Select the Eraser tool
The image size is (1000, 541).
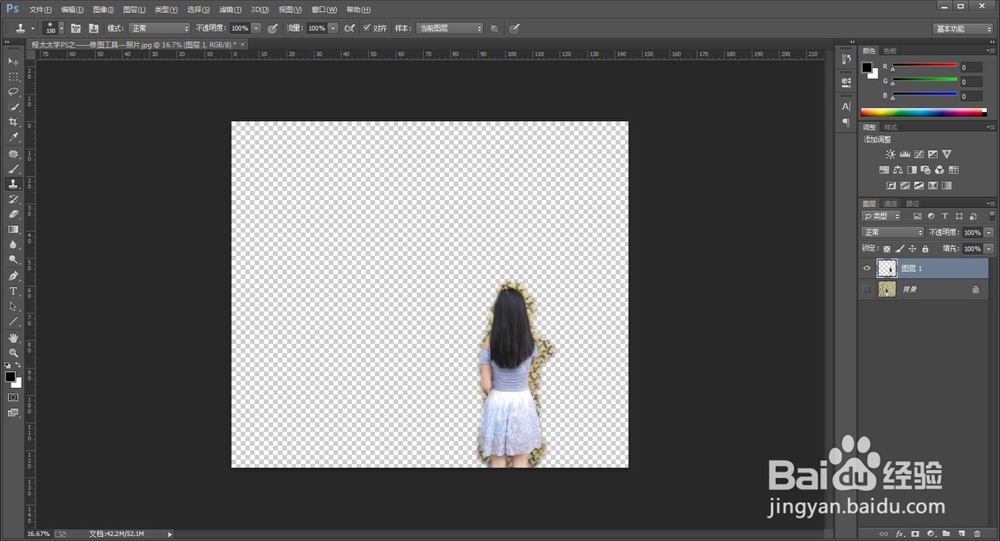(x=13, y=214)
